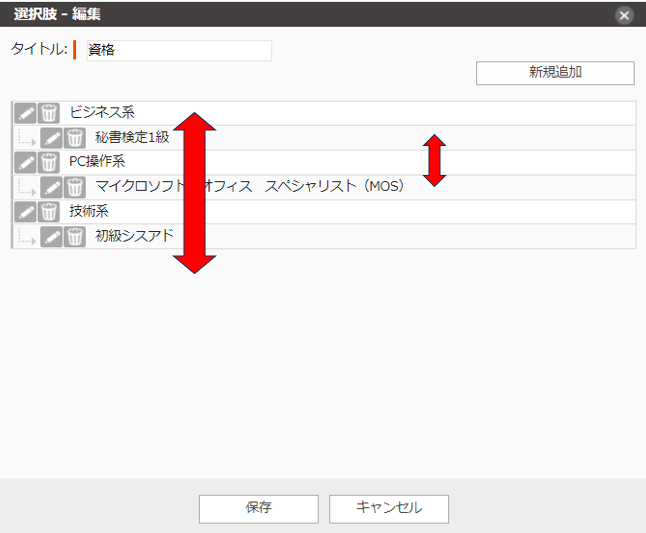Delete the PC操作系 item with trash icon

(x=49, y=163)
